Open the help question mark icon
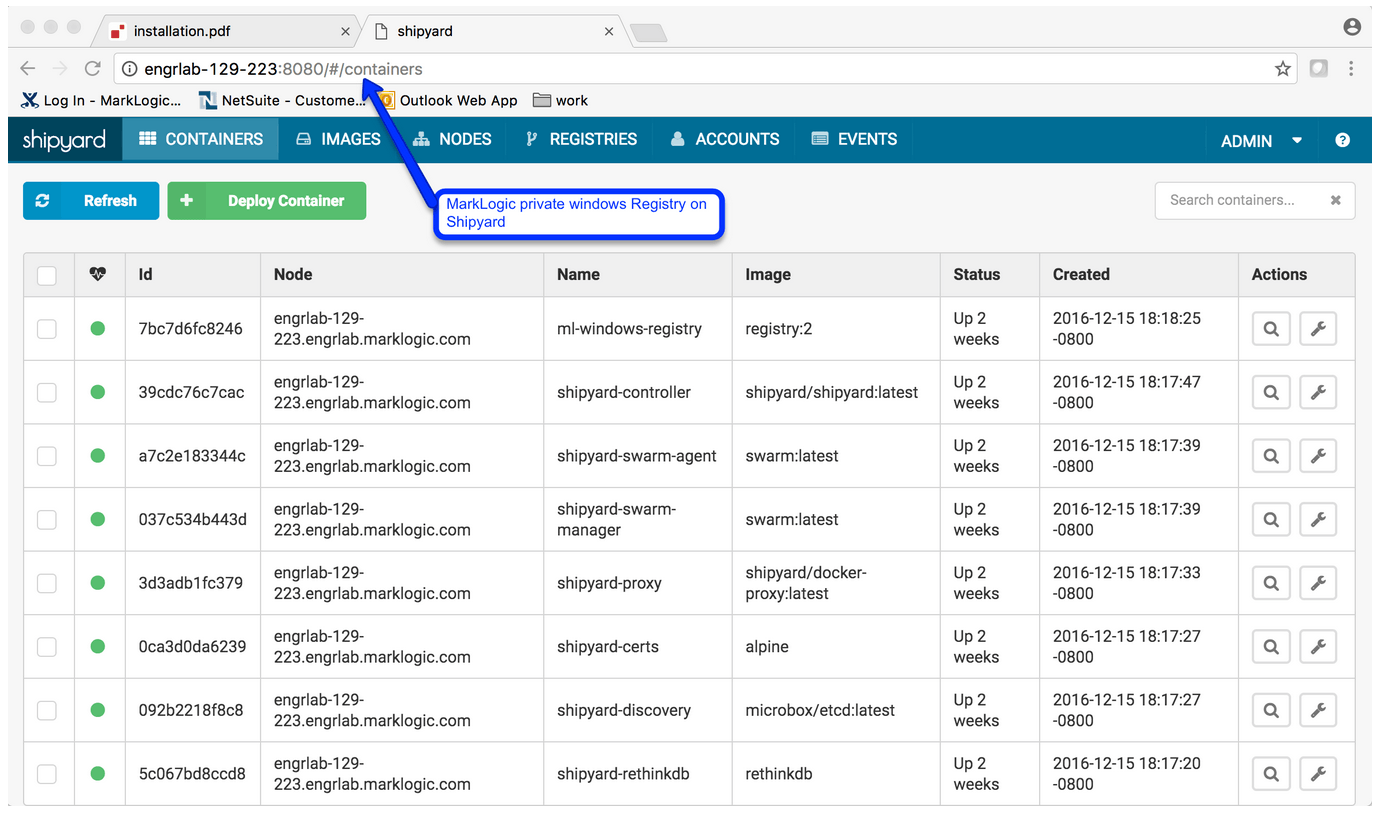Image resolution: width=1378 pixels, height=826 pixels. [x=1342, y=140]
